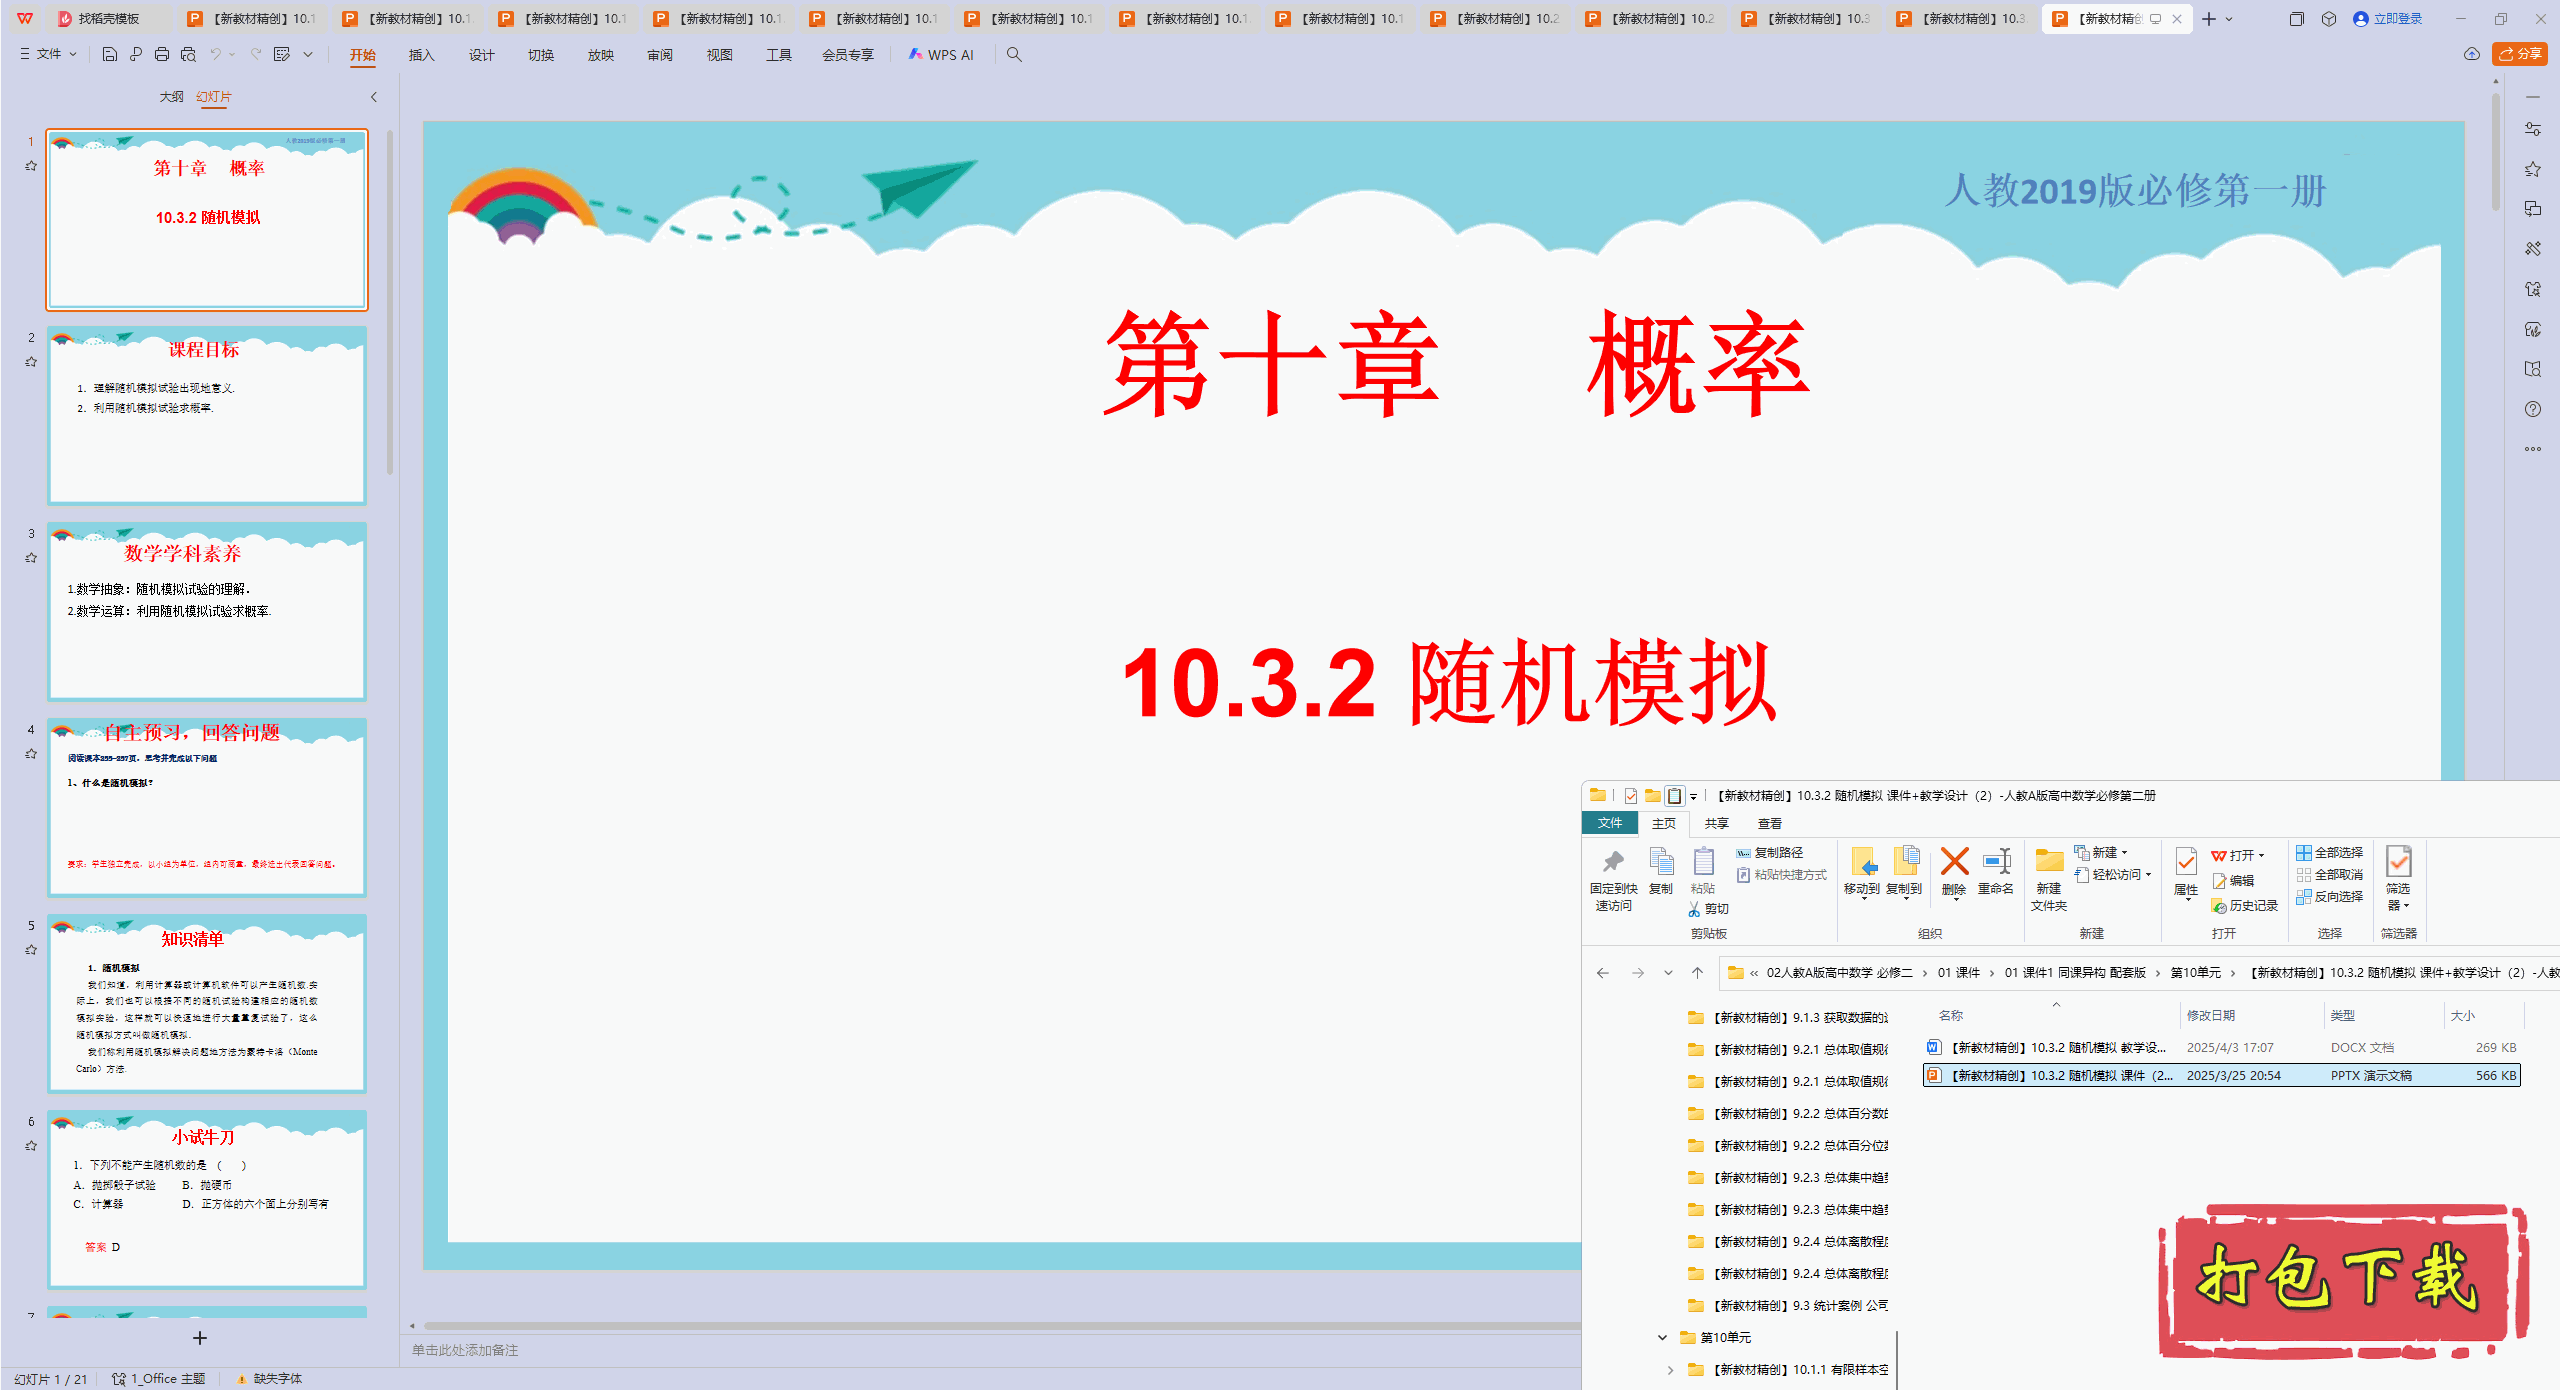This screenshot has width=2560, height=1390.
Task: Switch to the 大纲 outline tab
Action: pyautogui.click(x=171, y=97)
